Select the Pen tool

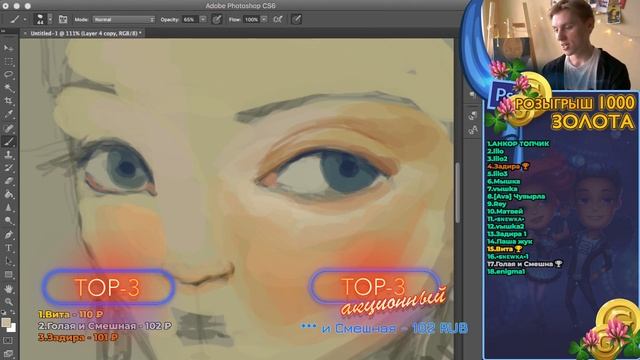click(9, 235)
